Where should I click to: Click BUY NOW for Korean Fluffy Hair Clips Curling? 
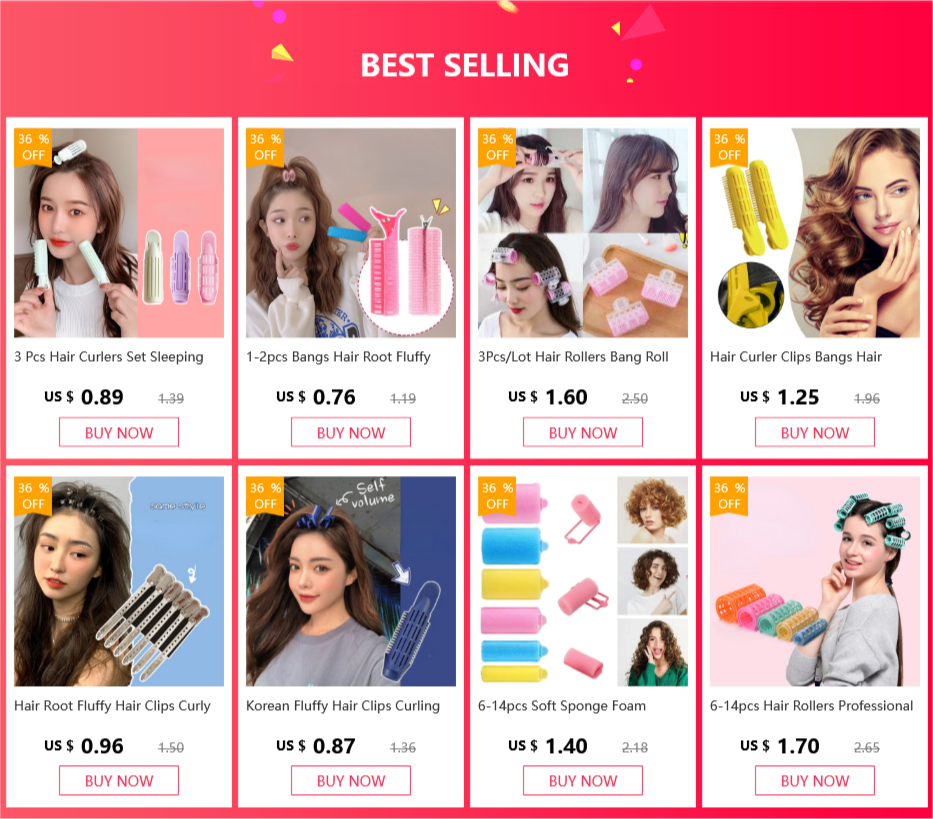350,780
